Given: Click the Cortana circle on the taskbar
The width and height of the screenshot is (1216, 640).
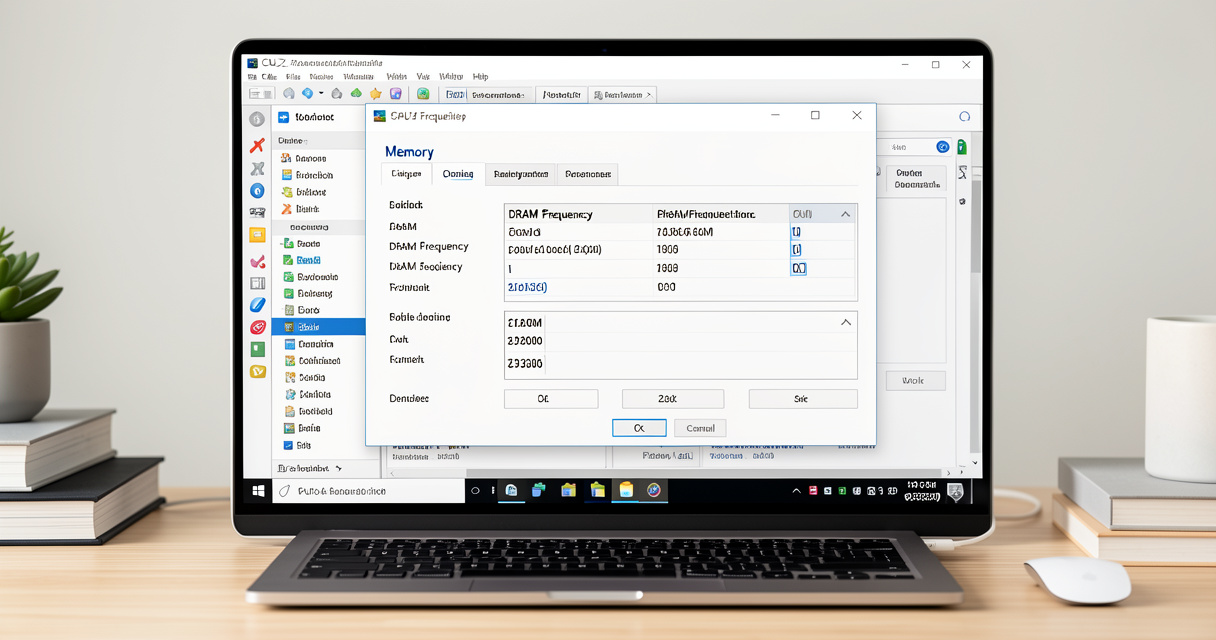Looking at the screenshot, I should (475, 491).
